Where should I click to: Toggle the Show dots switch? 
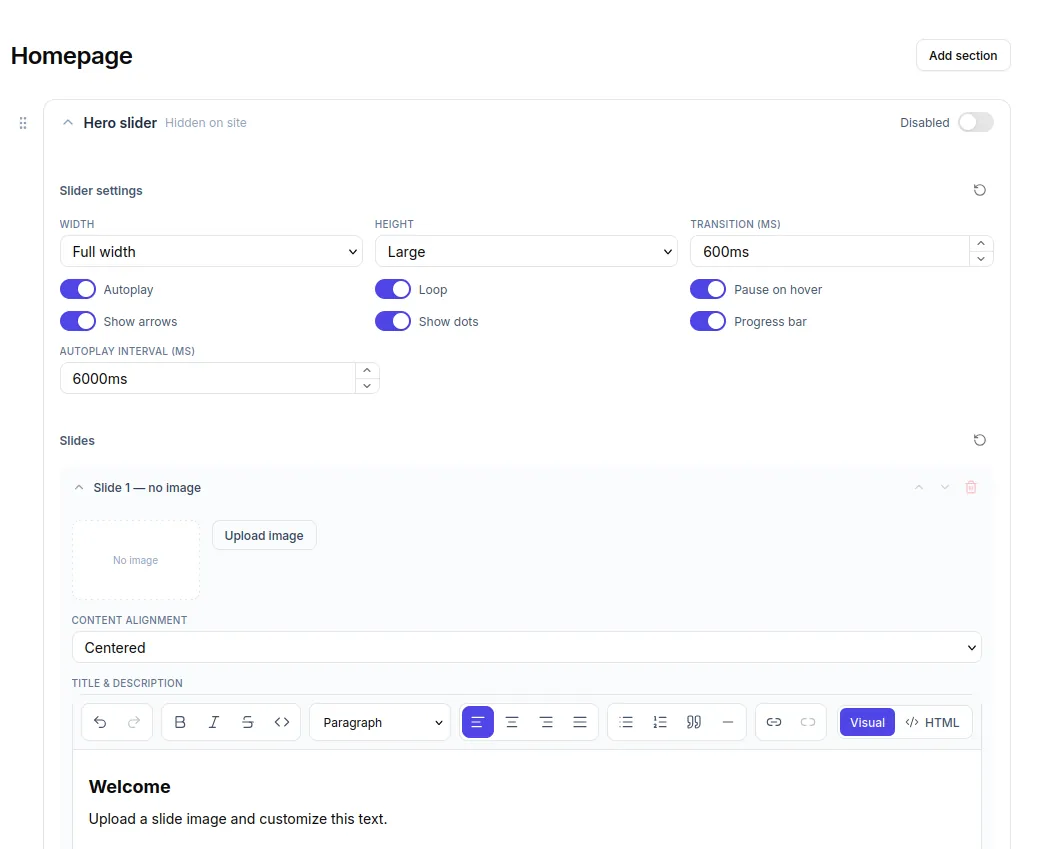(x=393, y=322)
